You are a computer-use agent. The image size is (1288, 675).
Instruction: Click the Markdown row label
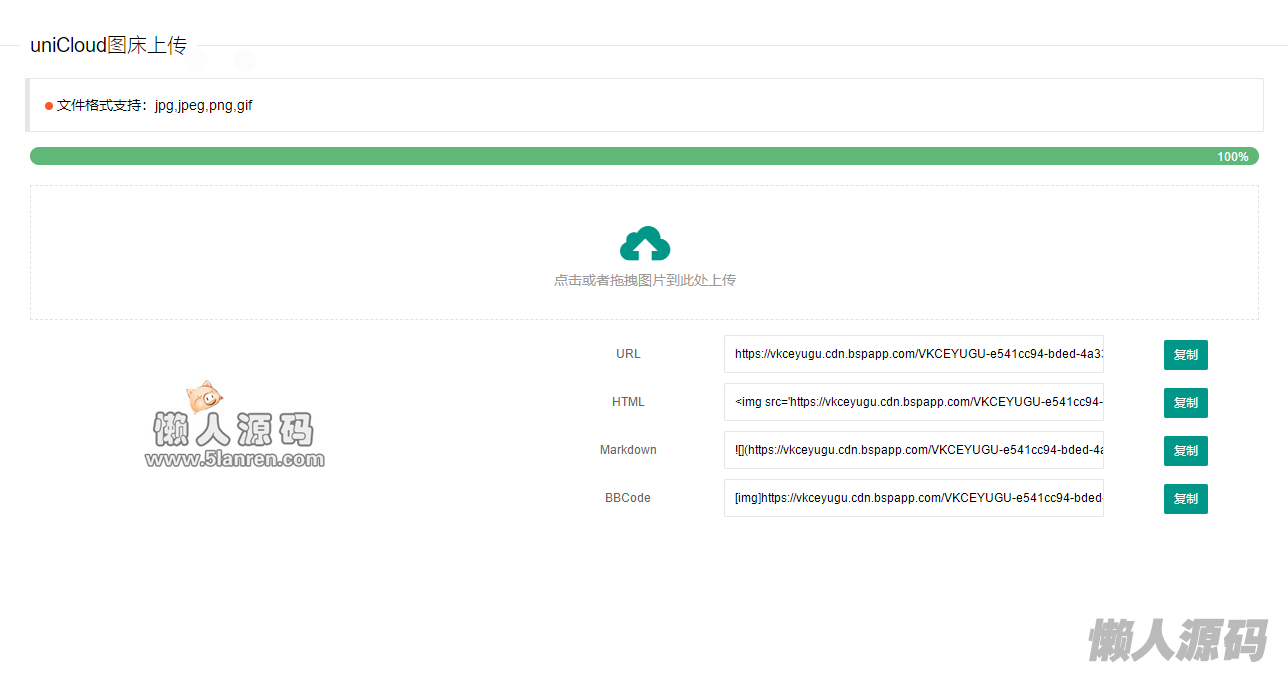[628, 450]
